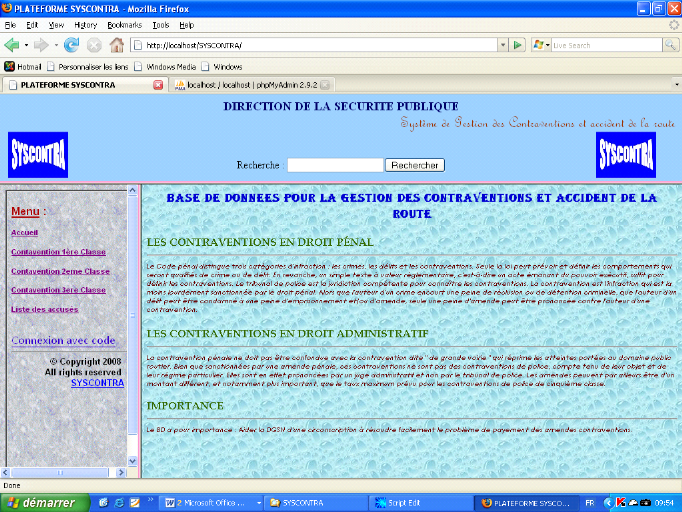The width and height of the screenshot is (682, 512).
Task: Expand hidden system tray icons arrow
Action: [608, 503]
